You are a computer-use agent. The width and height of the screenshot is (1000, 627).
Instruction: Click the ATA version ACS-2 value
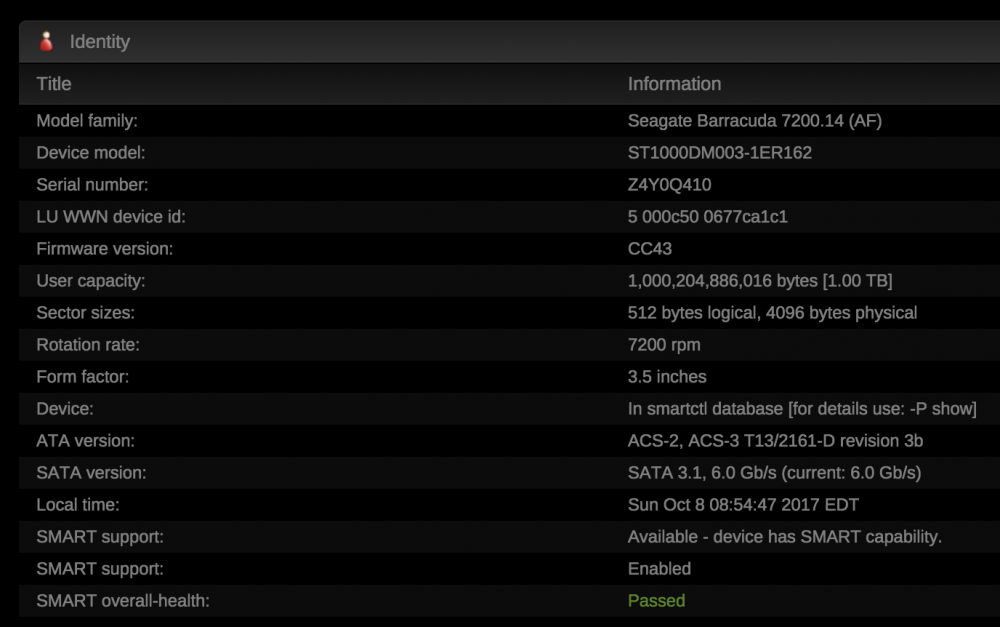pos(775,440)
